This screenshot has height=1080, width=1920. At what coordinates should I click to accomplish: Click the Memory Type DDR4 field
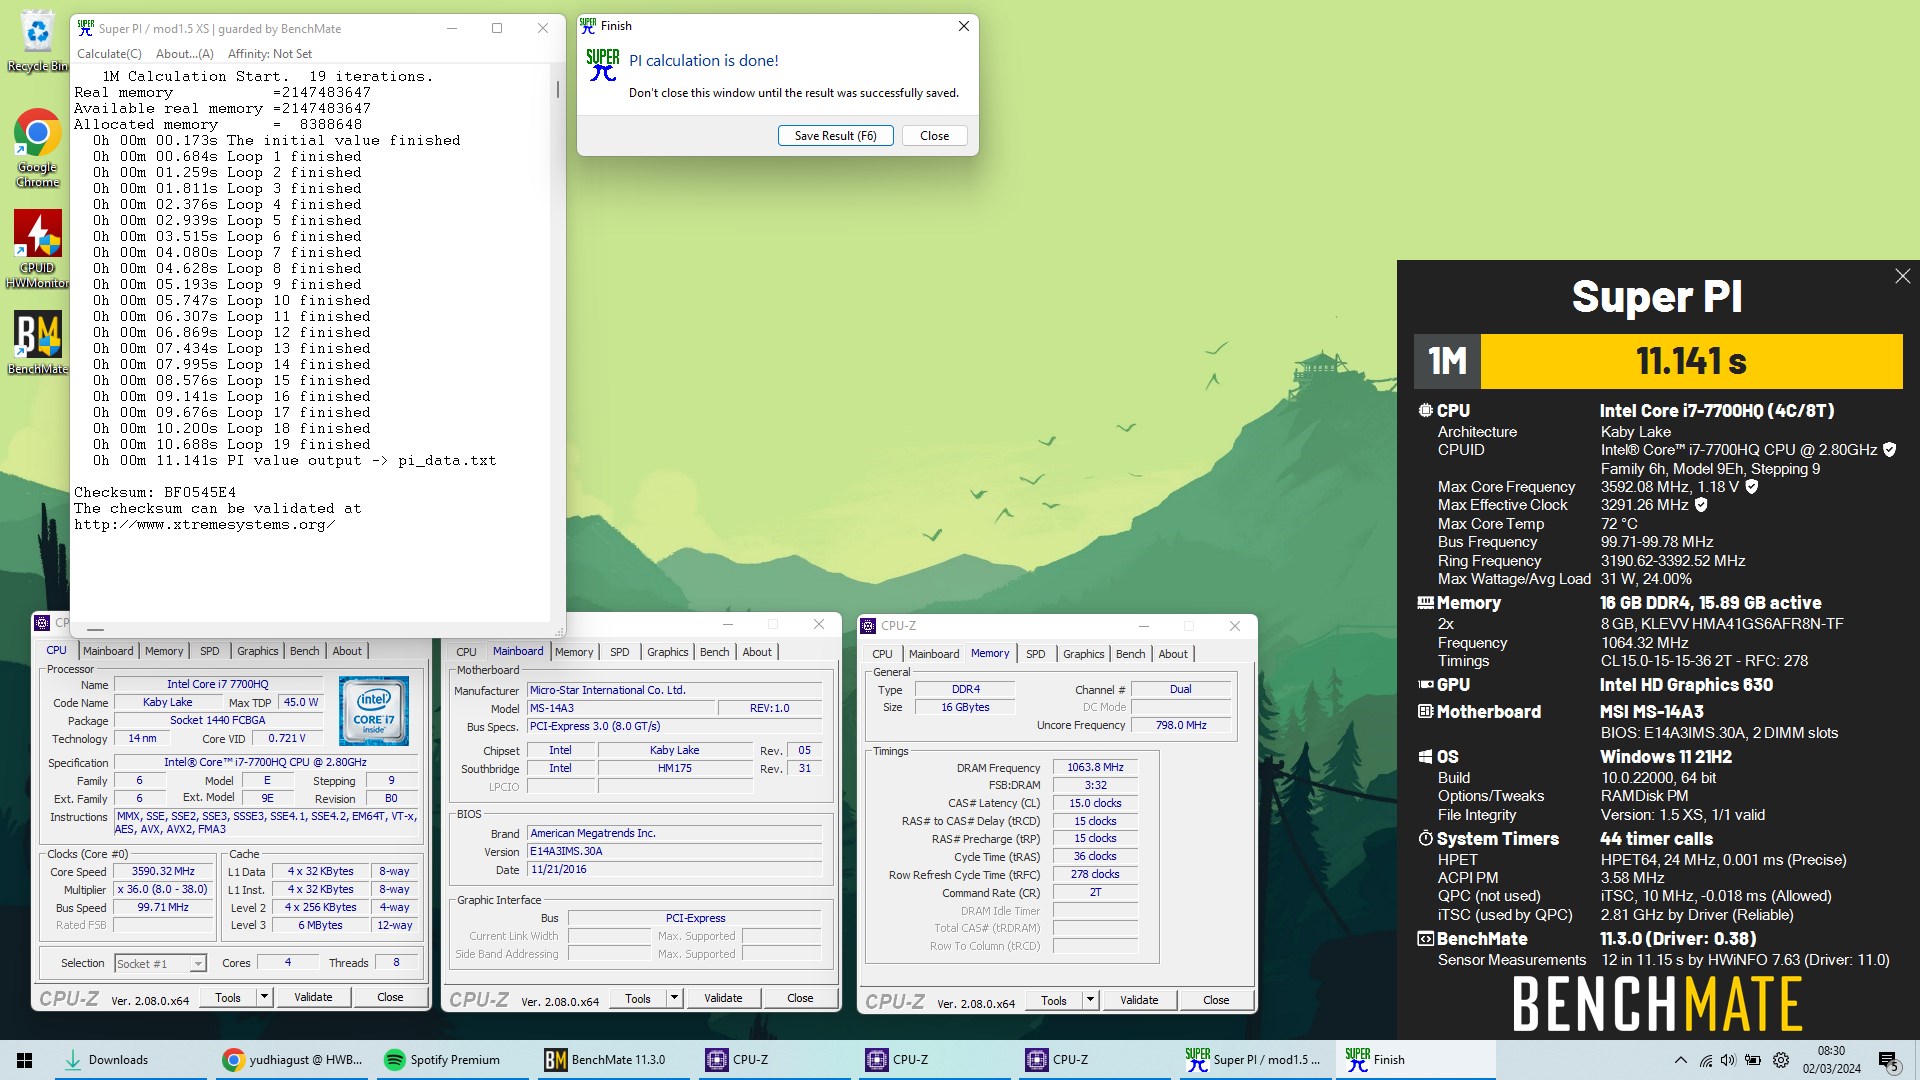(x=965, y=689)
